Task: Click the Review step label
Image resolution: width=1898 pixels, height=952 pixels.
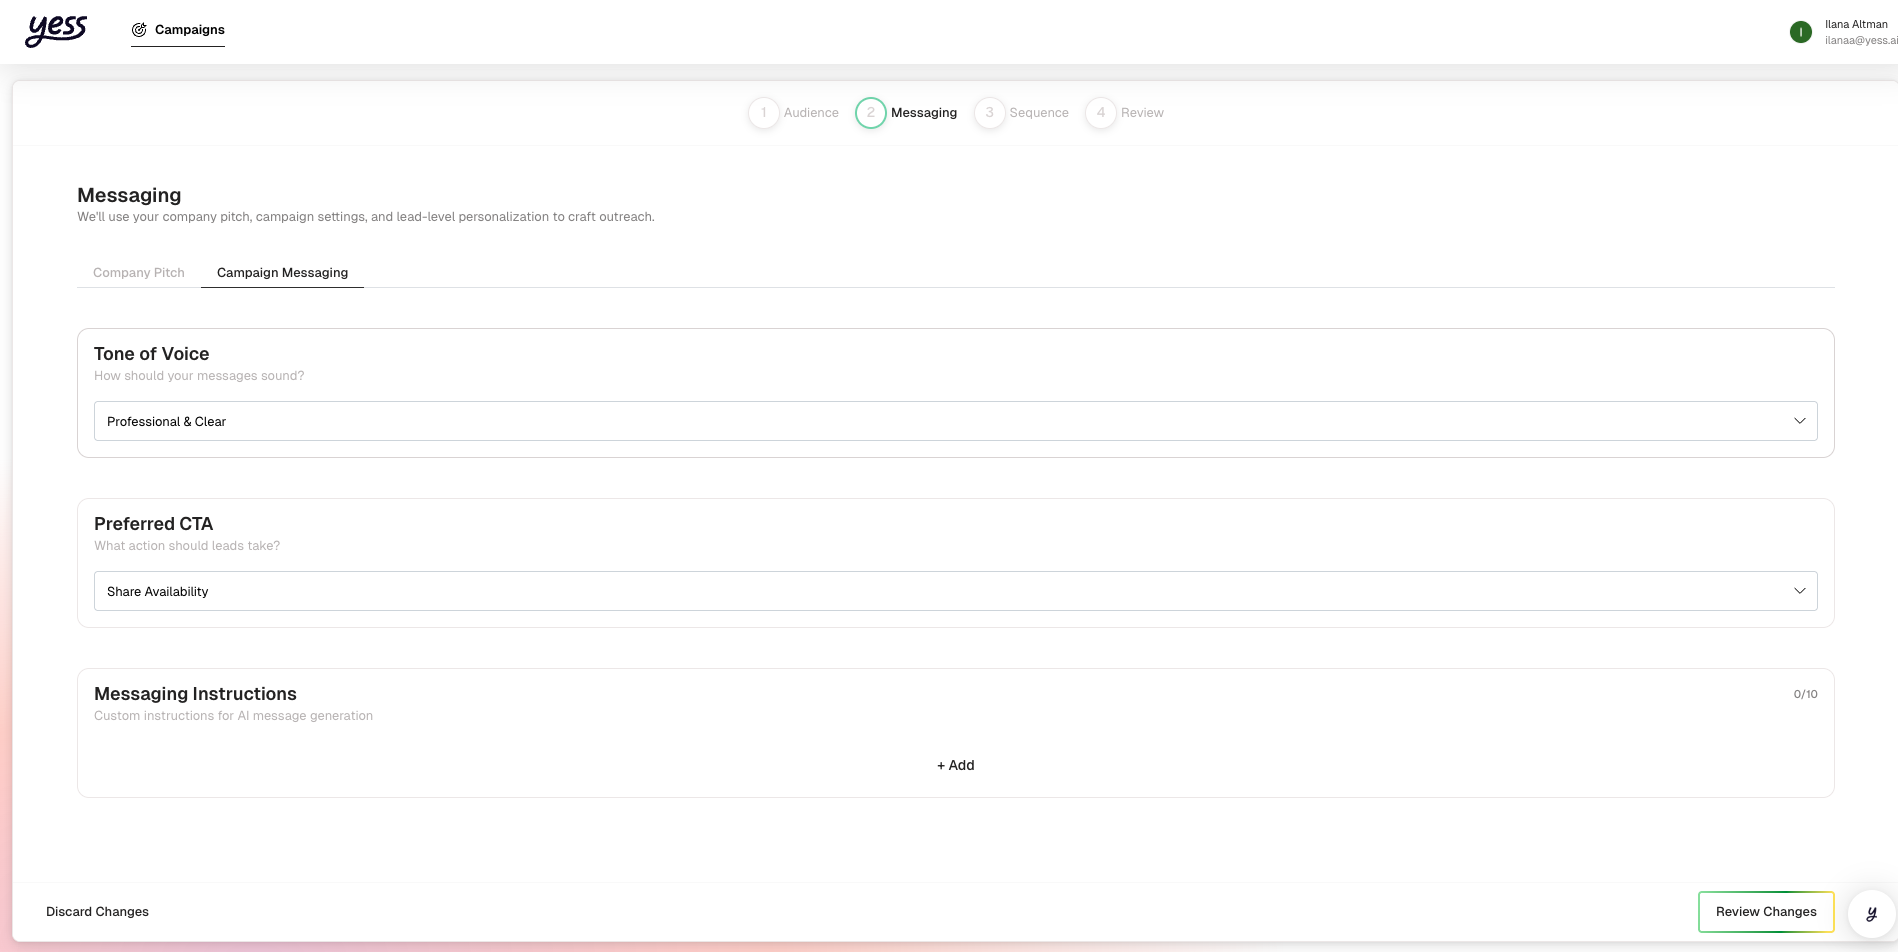Action: [1142, 113]
